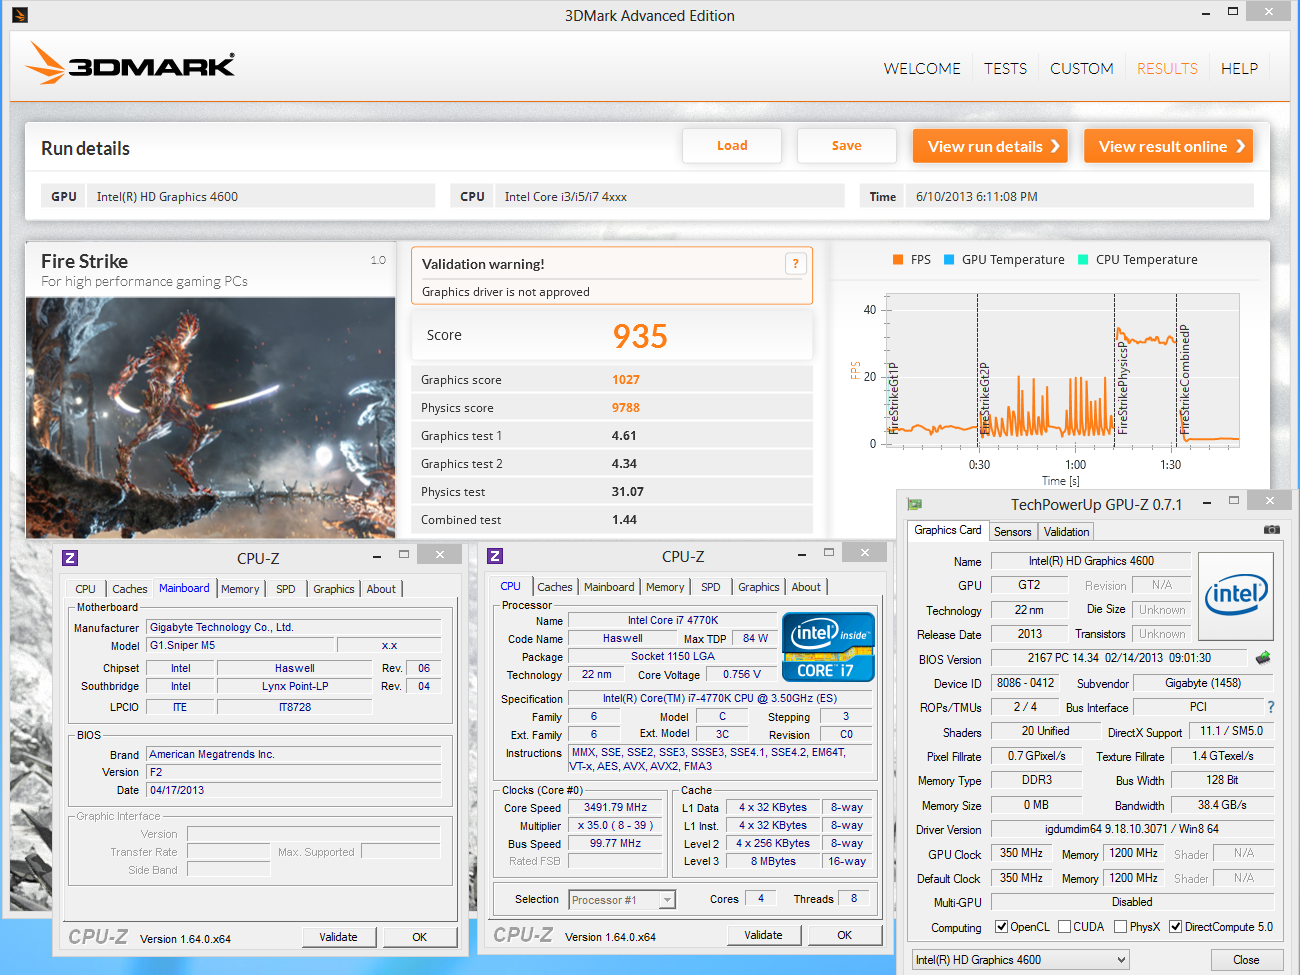
Task: Take a GPU-Z screenshot with the camera icon
Action: pyautogui.click(x=1271, y=530)
